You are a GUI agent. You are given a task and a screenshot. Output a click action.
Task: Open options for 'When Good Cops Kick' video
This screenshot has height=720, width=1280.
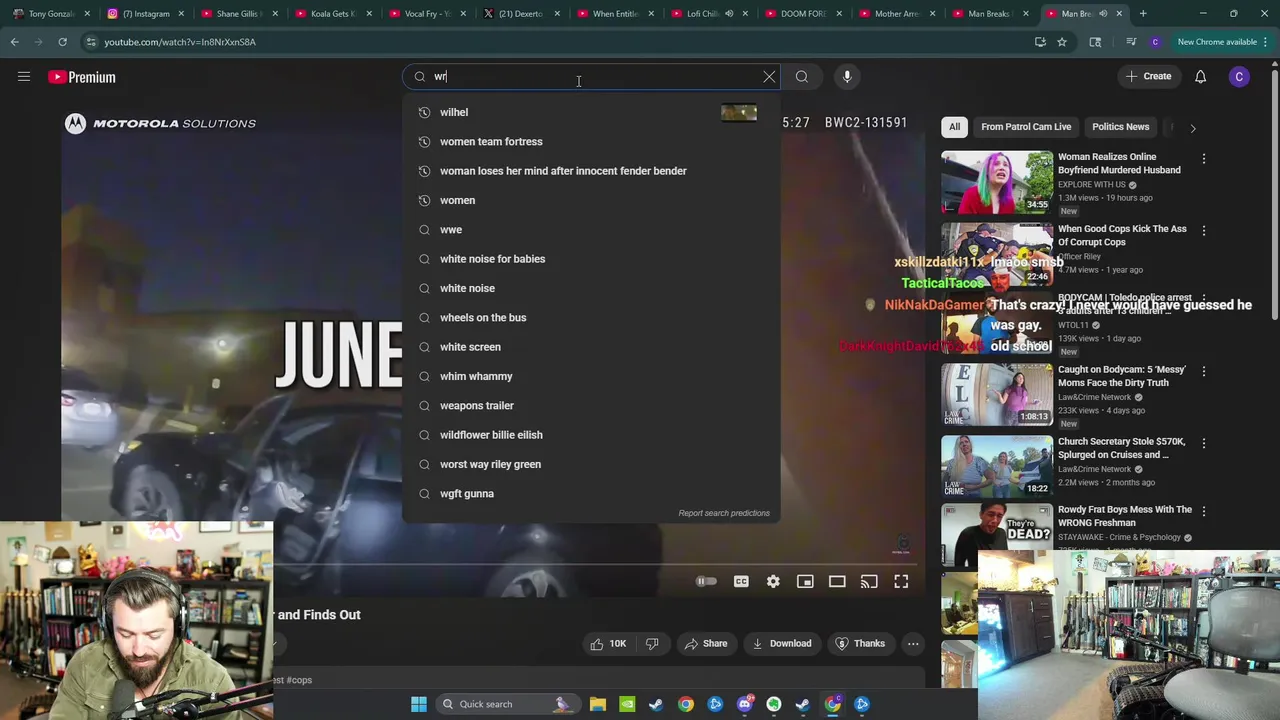point(1204,231)
